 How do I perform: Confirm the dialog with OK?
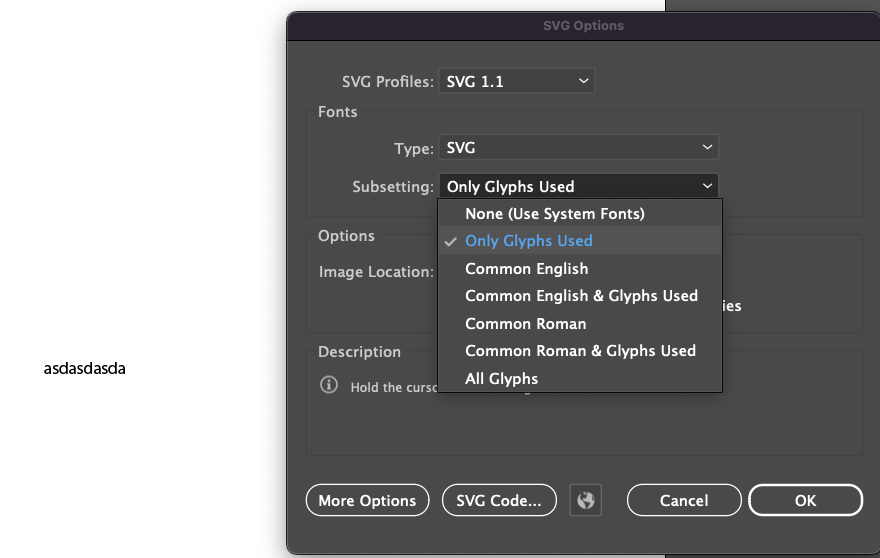pyautogui.click(x=805, y=501)
